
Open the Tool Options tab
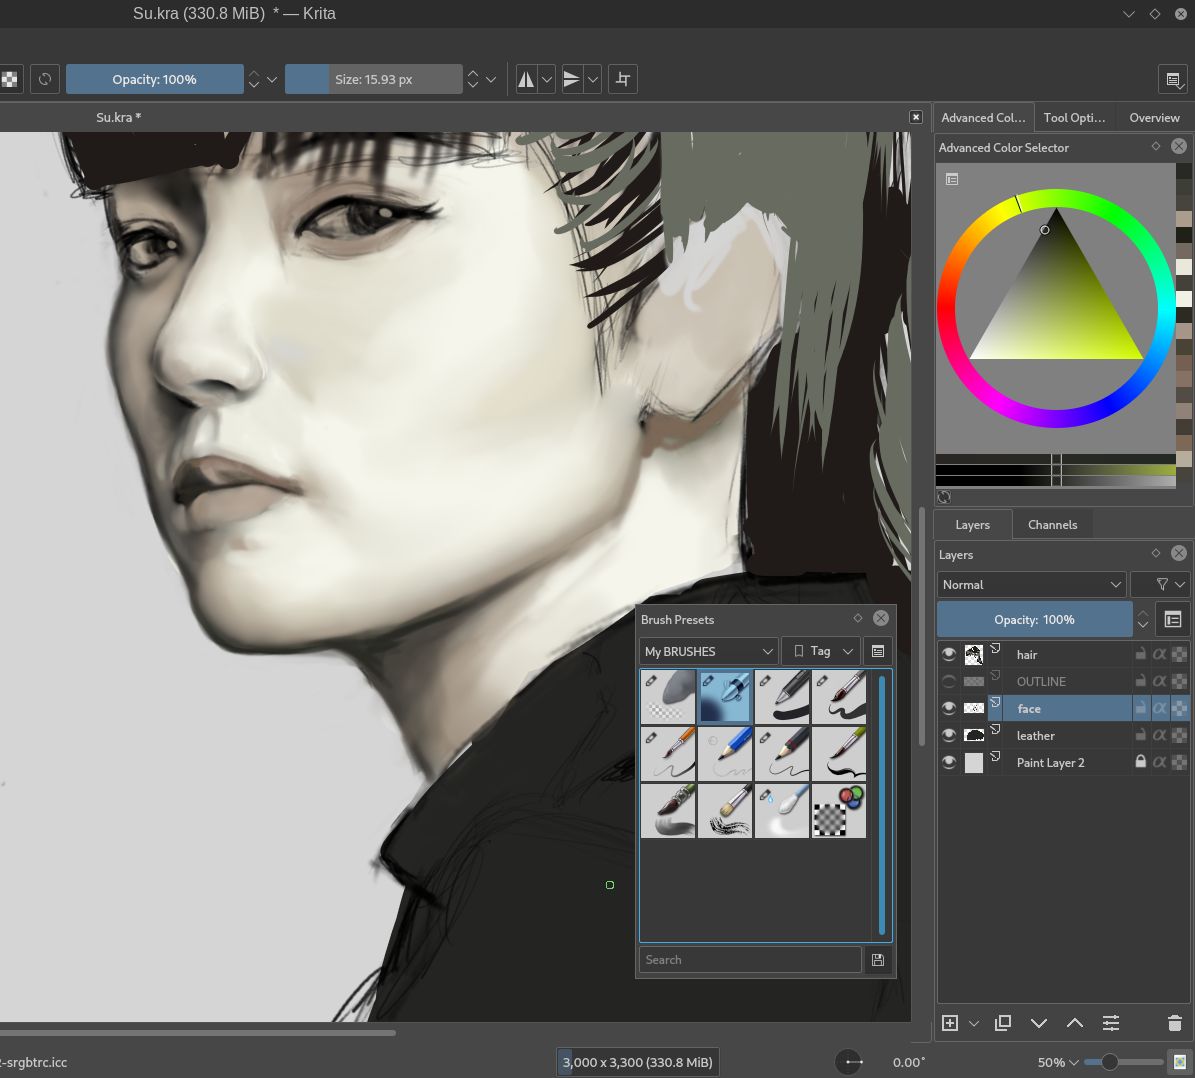pyautogui.click(x=1074, y=117)
